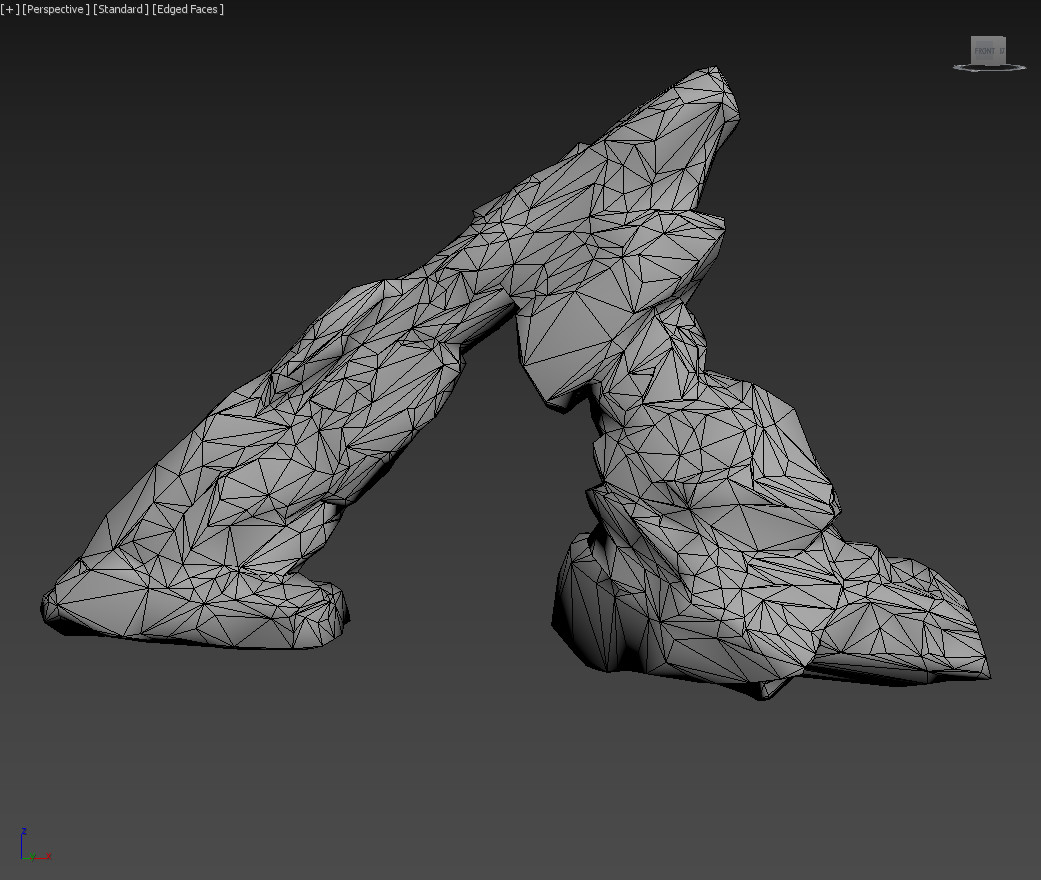Click the Z axis label of the world axis gizmo

[24, 831]
